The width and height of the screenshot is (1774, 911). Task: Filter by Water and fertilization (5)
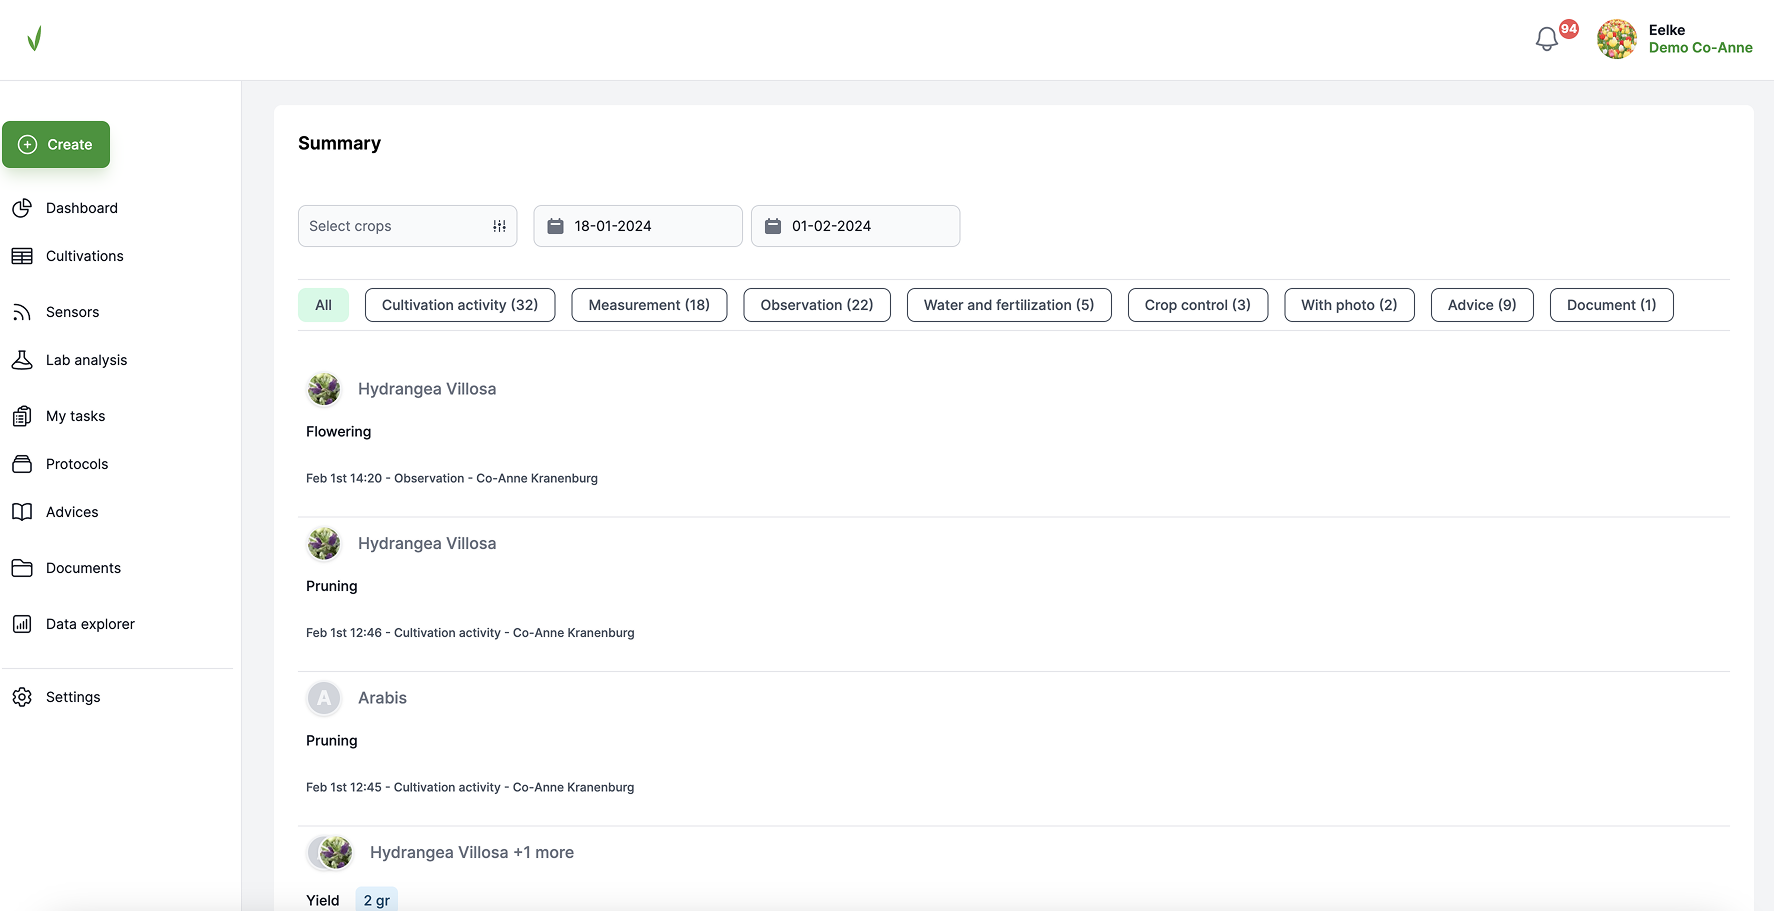(x=1009, y=305)
